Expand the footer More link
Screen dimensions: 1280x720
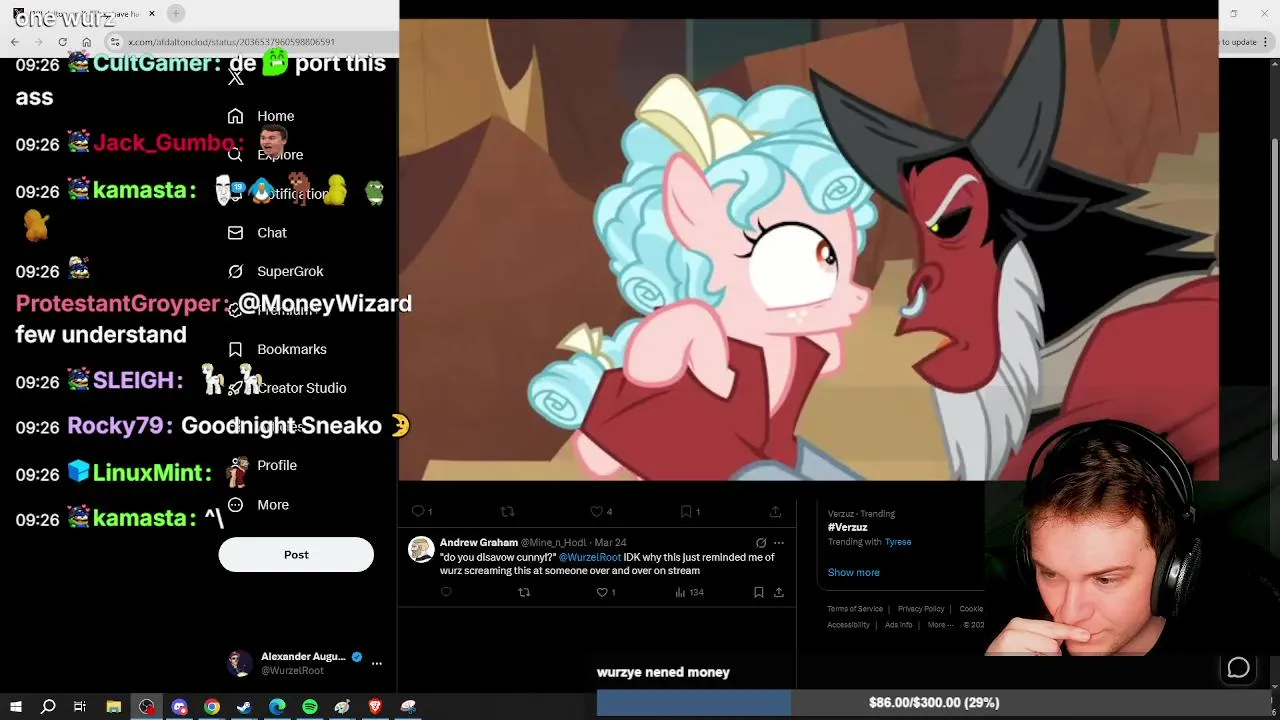tap(939, 625)
